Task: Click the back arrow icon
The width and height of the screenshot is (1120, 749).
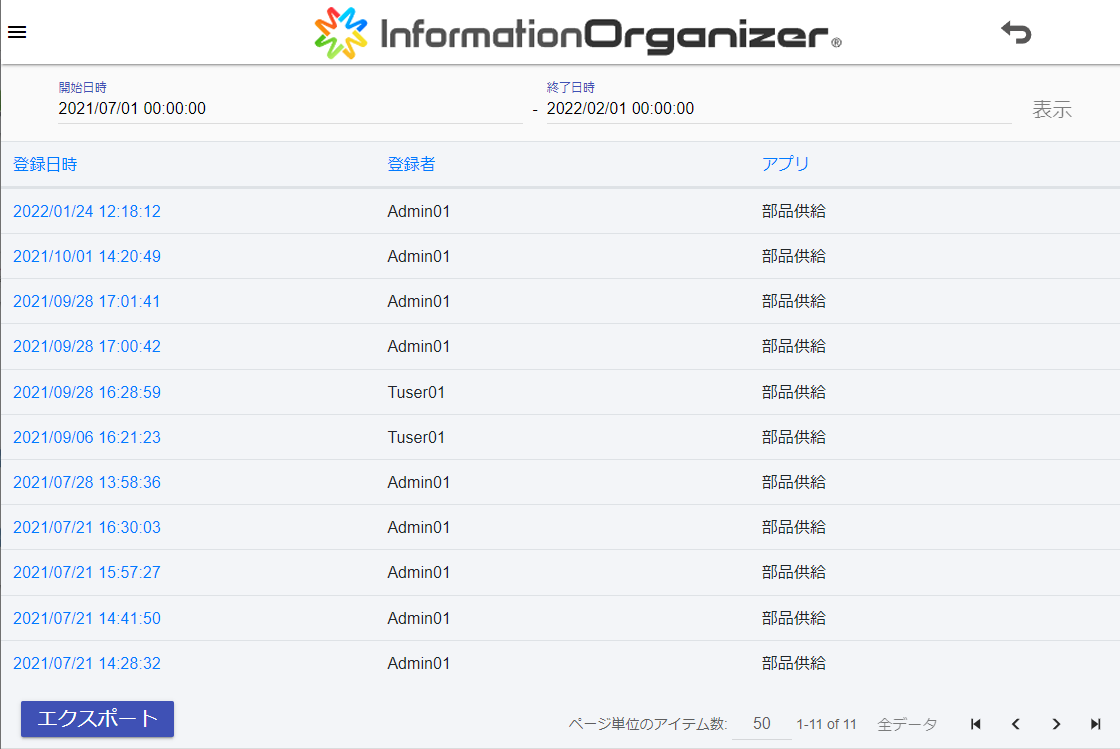Action: tap(1016, 33)
